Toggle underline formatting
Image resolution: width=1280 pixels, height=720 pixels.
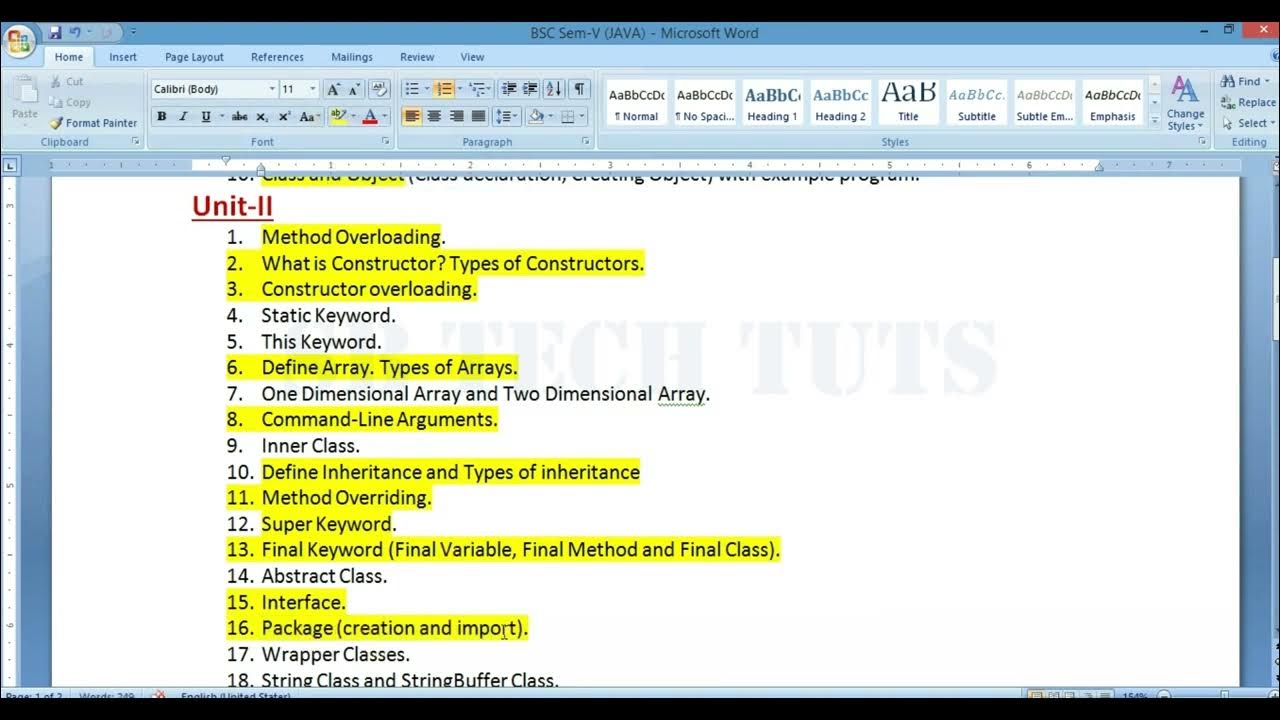click(x=205, y=117)
